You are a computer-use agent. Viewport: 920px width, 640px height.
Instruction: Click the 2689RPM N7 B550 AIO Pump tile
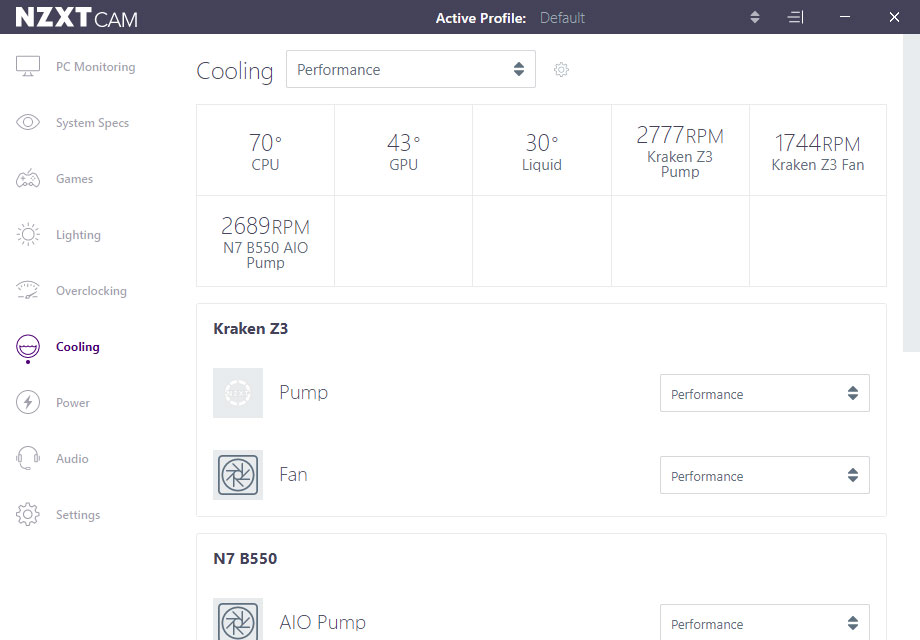point(265,241)
